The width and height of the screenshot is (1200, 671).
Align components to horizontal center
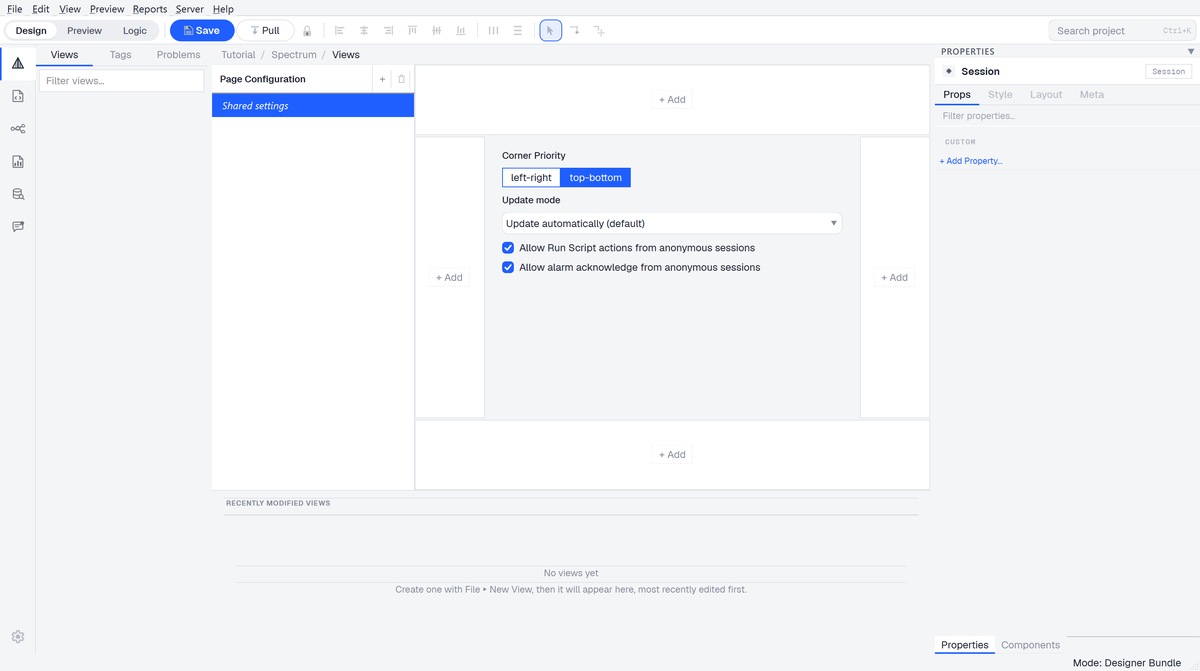[x=364, y=31]
